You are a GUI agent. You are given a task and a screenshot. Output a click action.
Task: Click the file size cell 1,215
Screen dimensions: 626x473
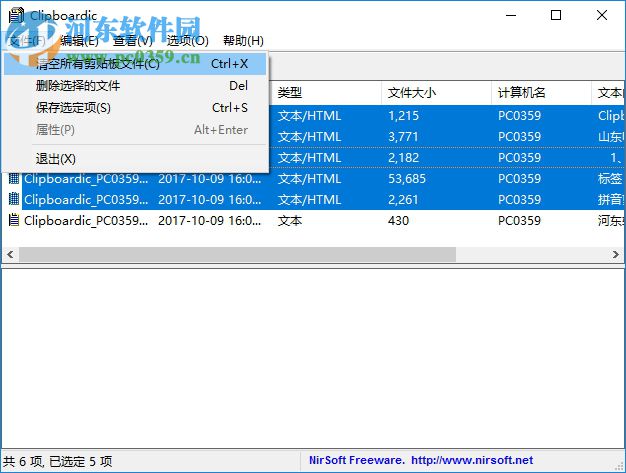coord(403,116)
